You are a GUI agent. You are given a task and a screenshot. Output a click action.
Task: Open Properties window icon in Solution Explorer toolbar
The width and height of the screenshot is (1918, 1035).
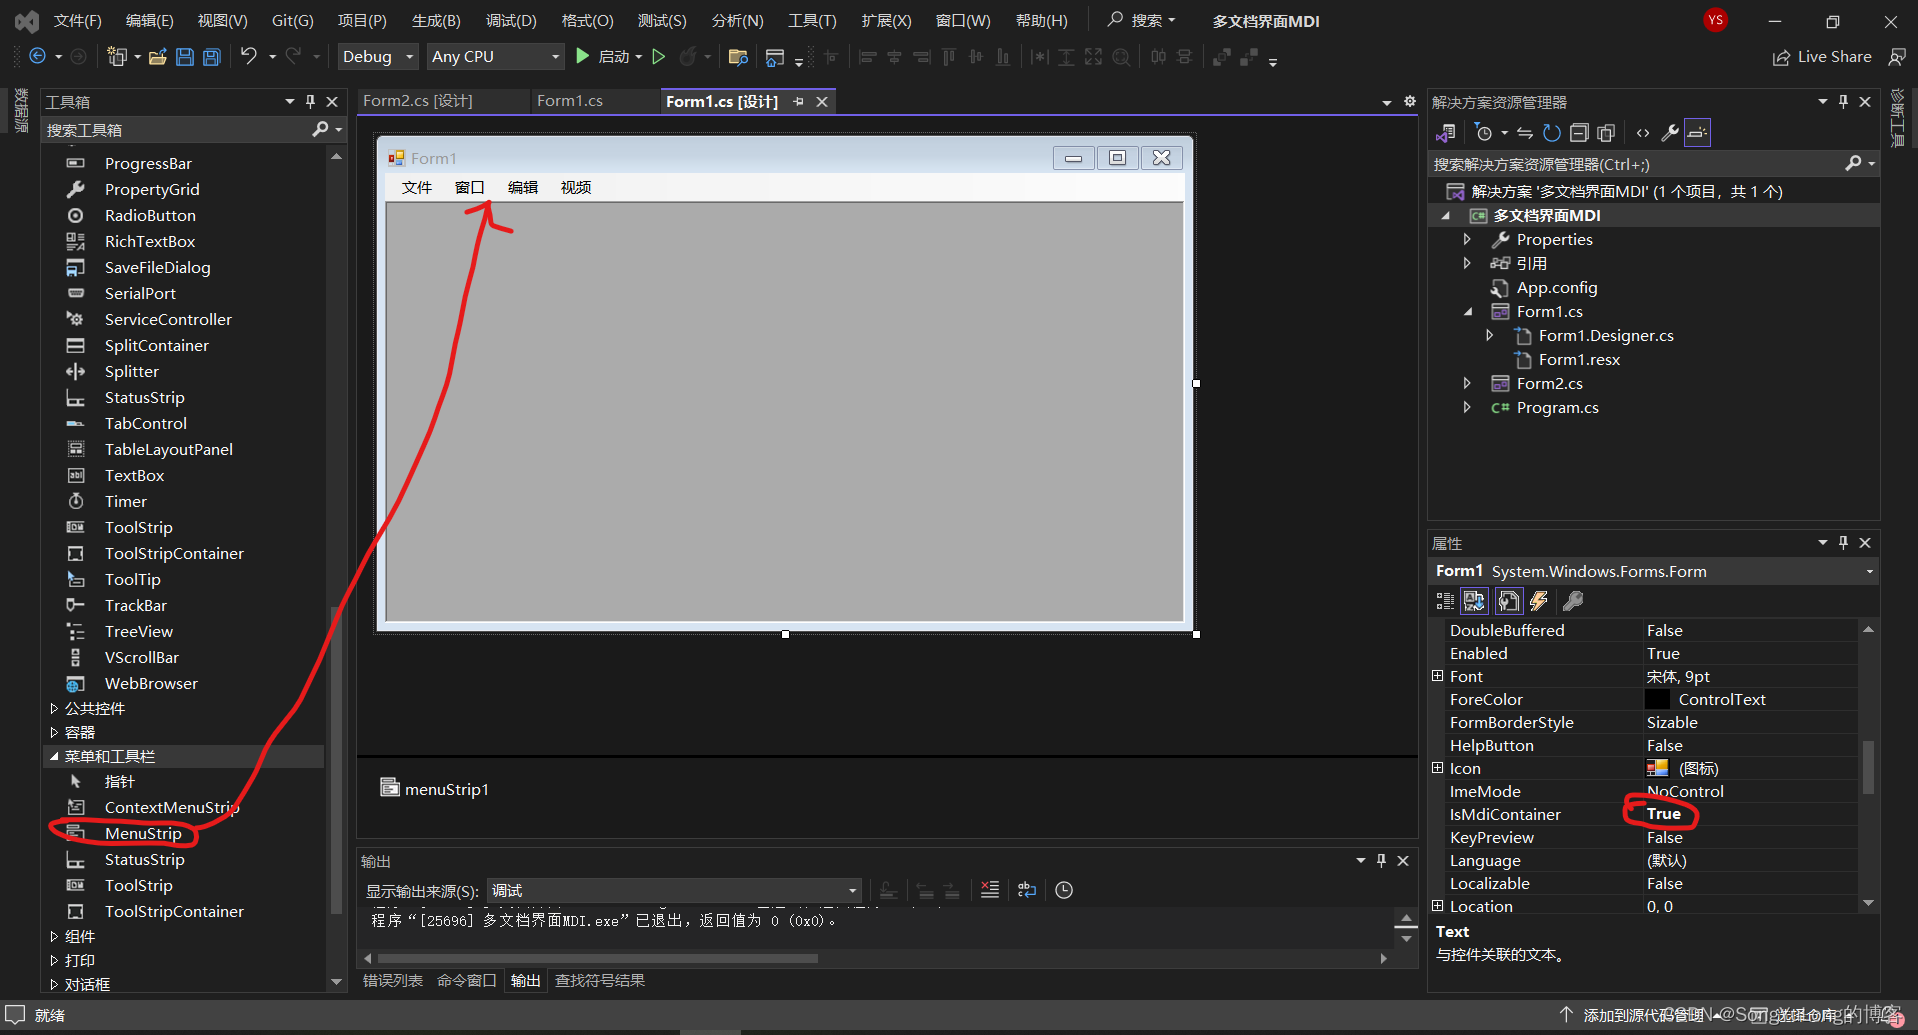pyautogui.click(x=1670, y=132)
